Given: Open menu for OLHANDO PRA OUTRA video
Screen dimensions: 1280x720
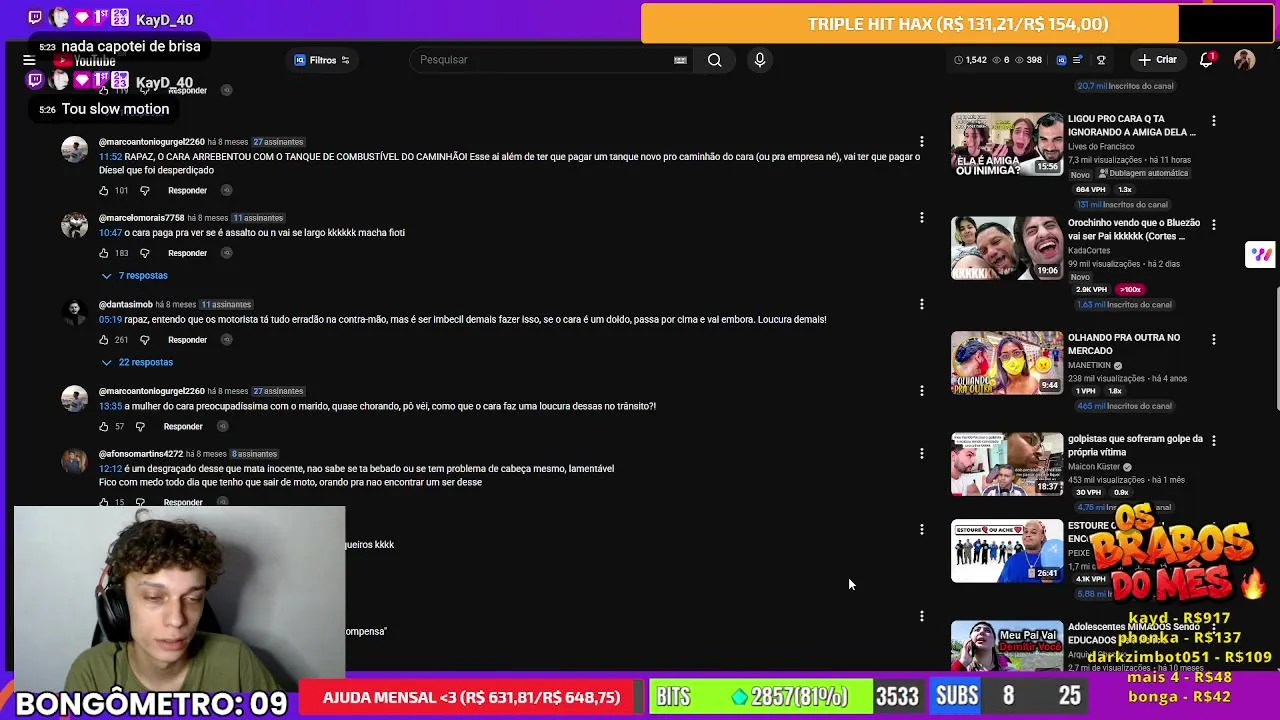Looking at the screenshot, I should [1214, 340].
